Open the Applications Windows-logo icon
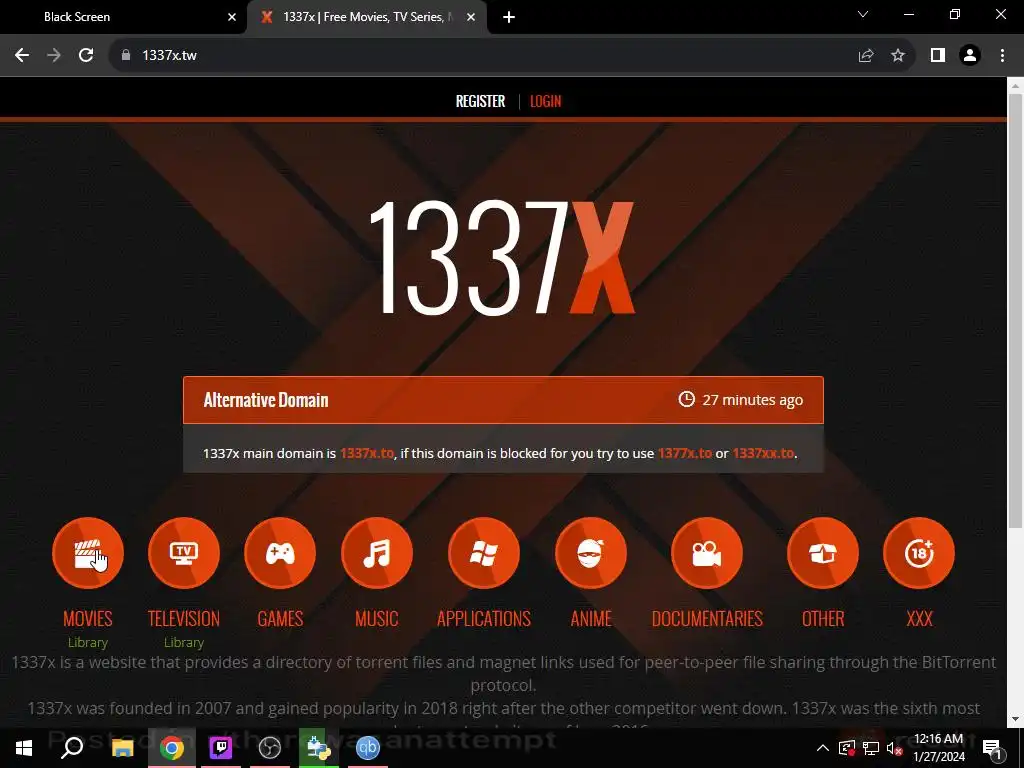The height and width of the screenshot is (768, 1024). [484, 553]
